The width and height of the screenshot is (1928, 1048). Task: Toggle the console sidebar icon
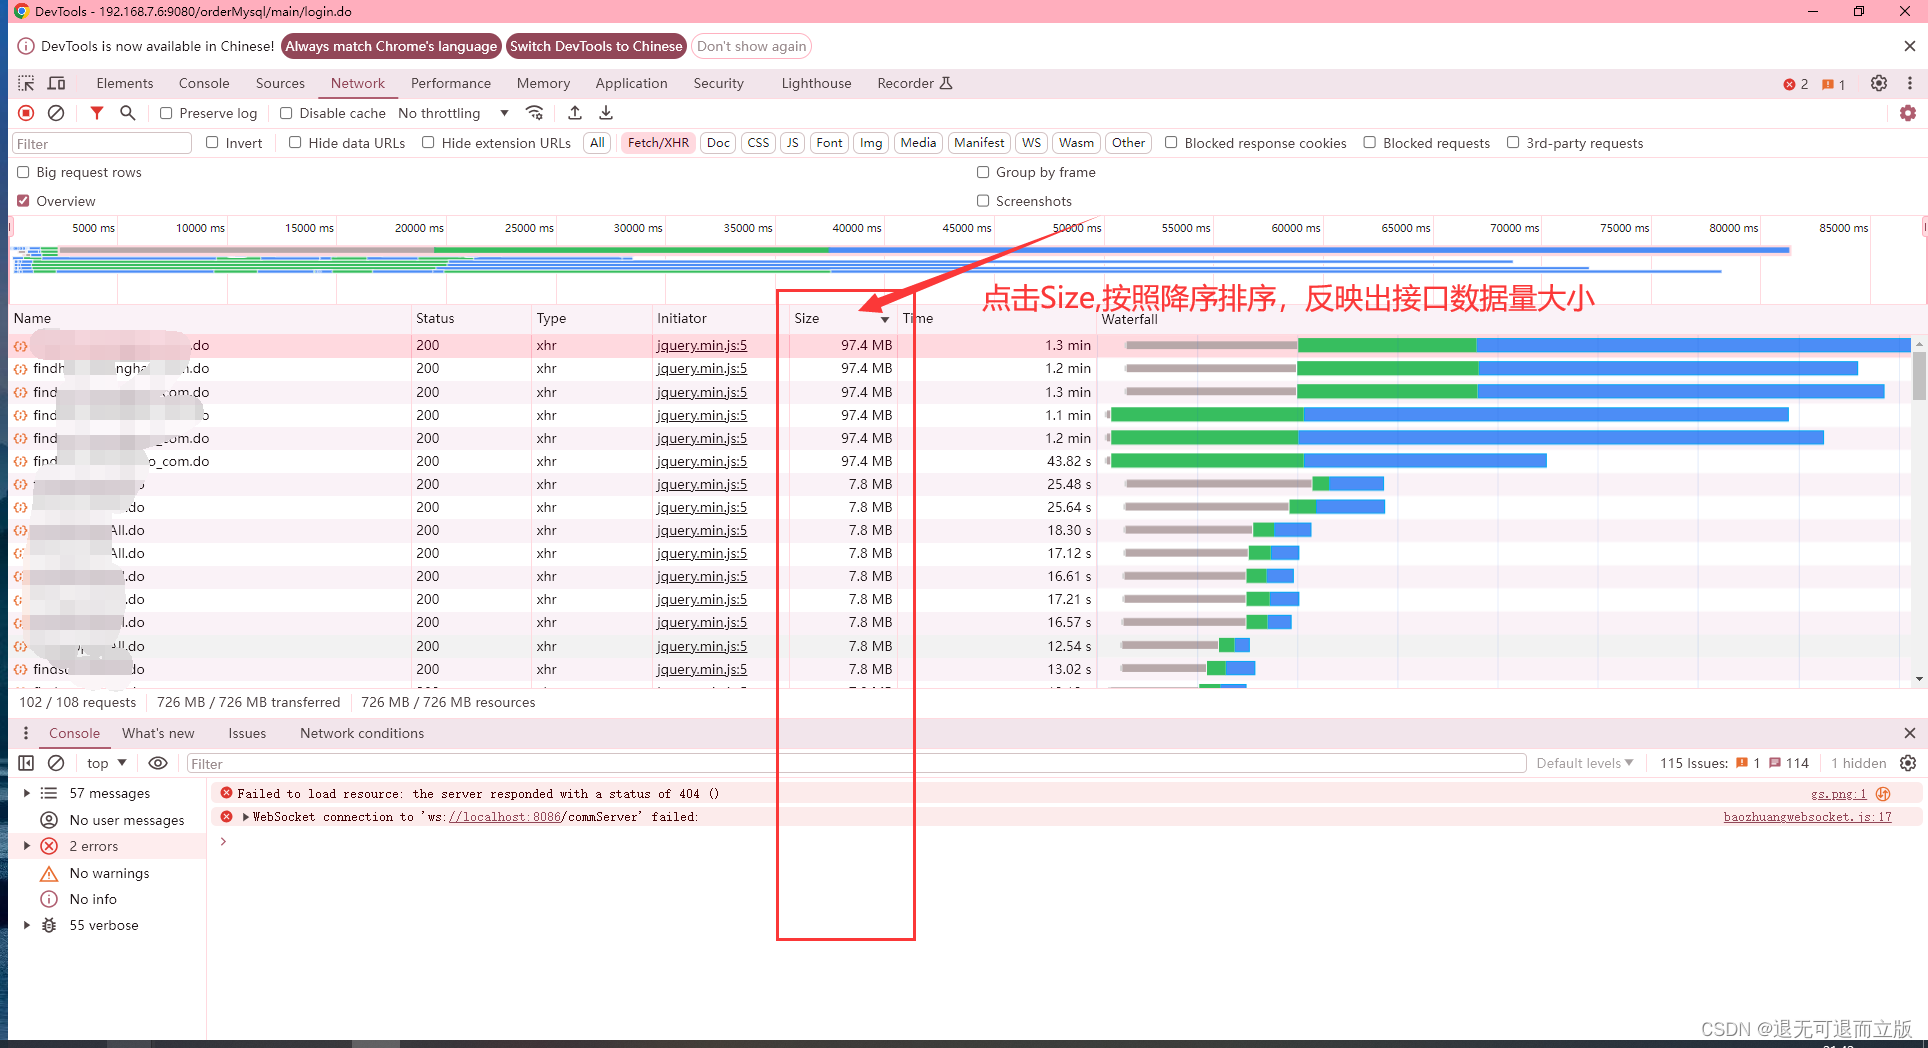tap(26, 763)
